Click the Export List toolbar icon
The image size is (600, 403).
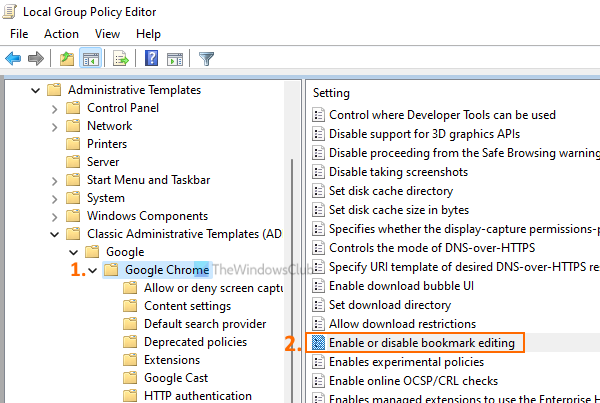pyautogui.click(x=121, y=59)
